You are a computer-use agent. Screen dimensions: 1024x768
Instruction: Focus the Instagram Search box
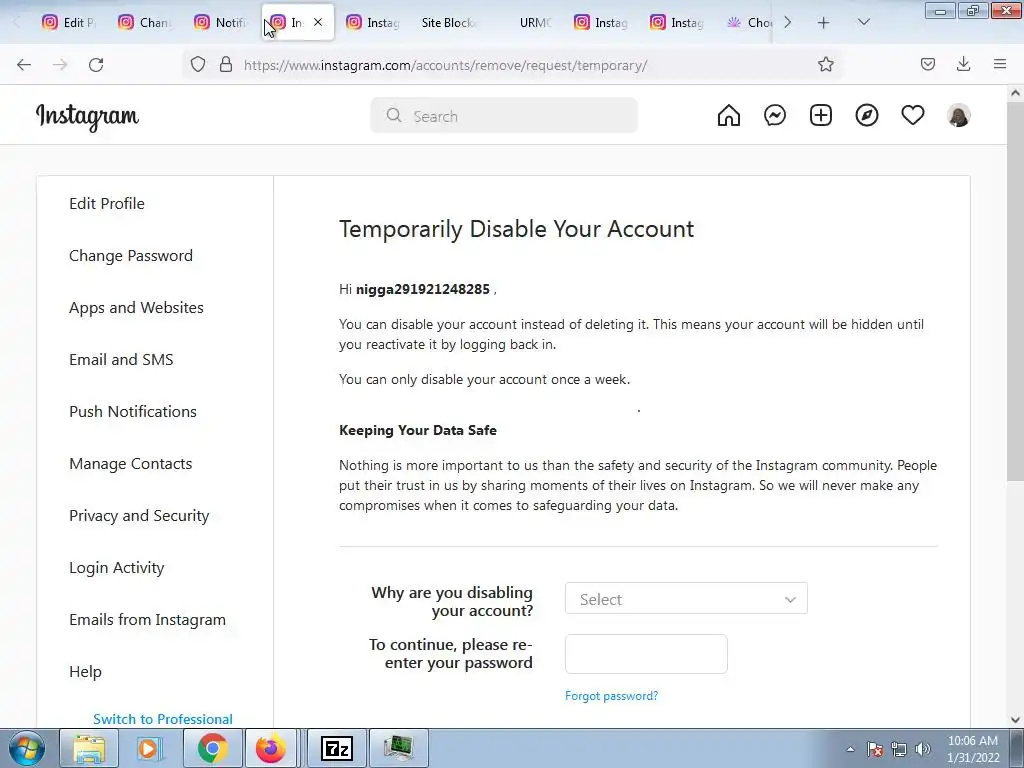[x=504, y=116]
